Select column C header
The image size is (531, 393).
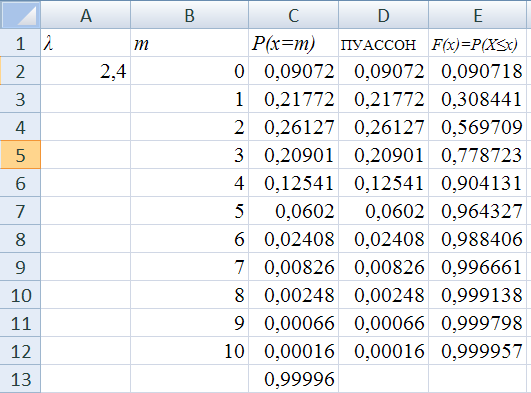[294, 15]
